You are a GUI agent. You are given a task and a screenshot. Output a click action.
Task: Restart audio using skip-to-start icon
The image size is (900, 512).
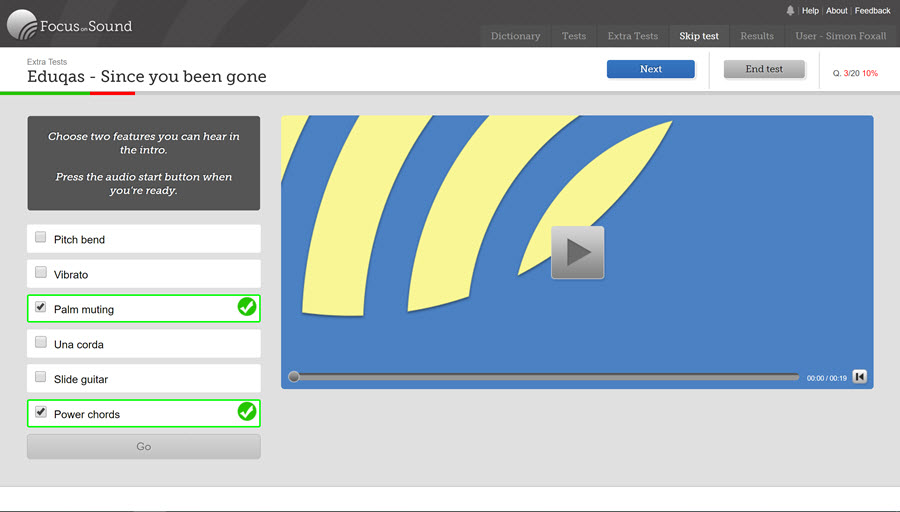[859, 377]
